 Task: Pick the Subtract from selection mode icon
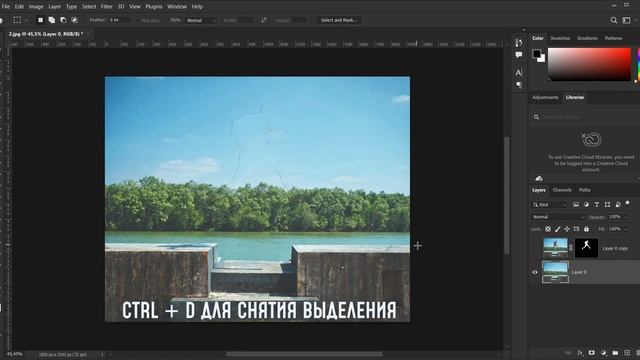[x=63, y=20]
